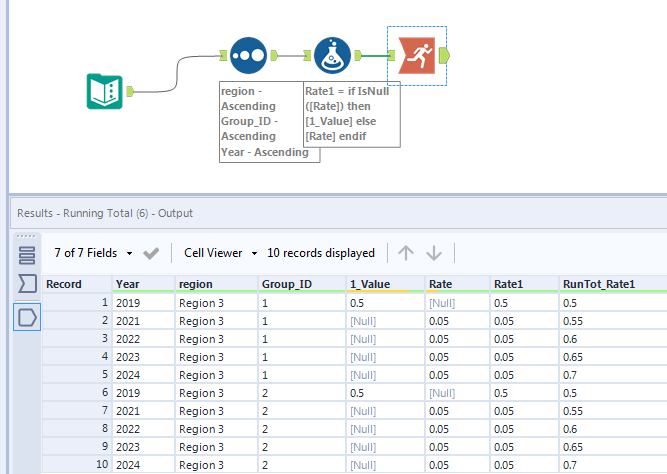Click the Running Total output anchor
This screenshot has height=474, width=667.
point(444,55)
